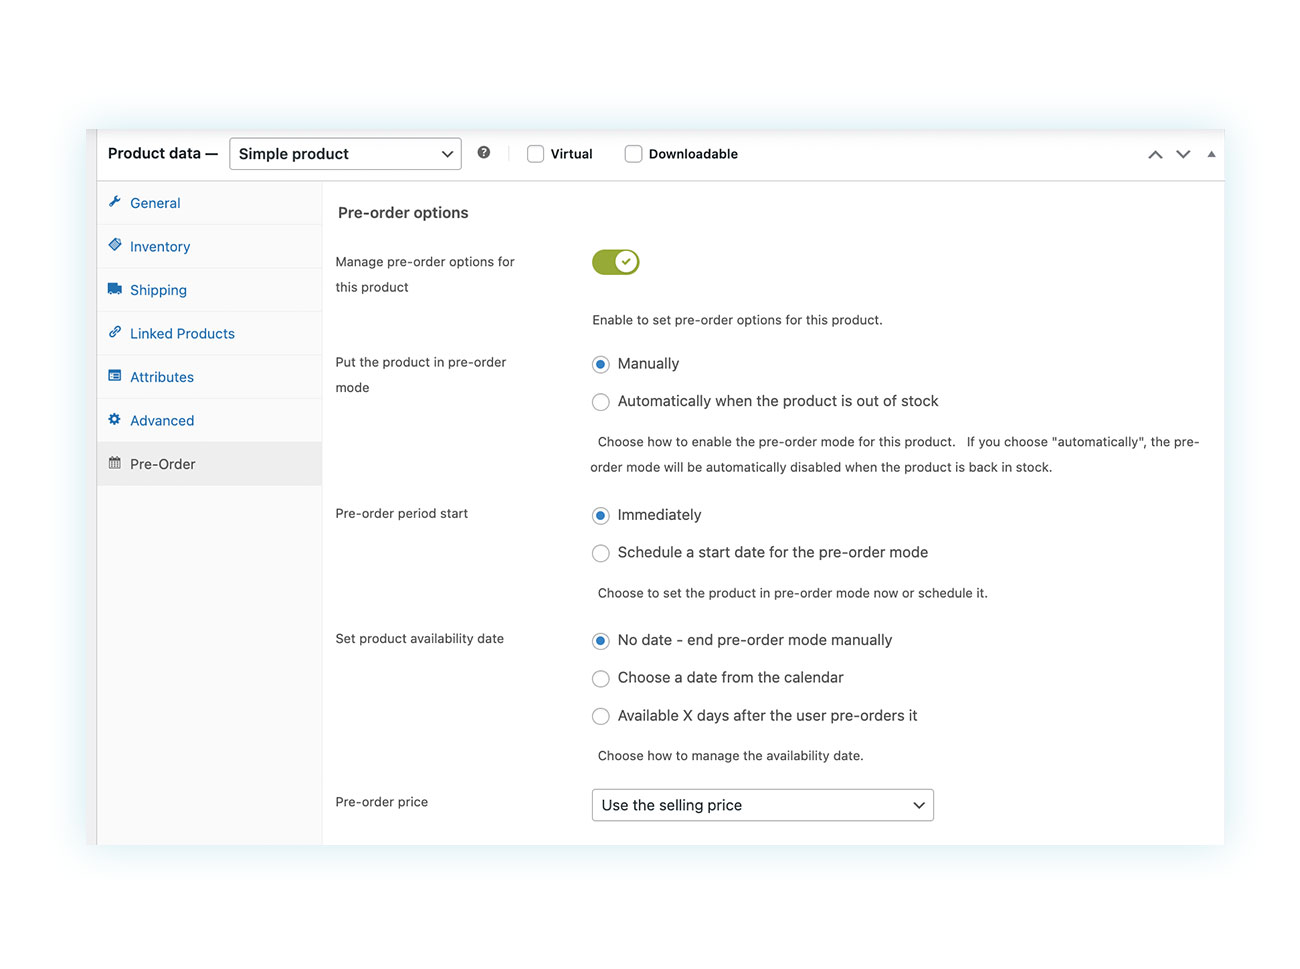Click the list icon beside Attributes
Screen dimensions: 1300x969
[115, 376]
